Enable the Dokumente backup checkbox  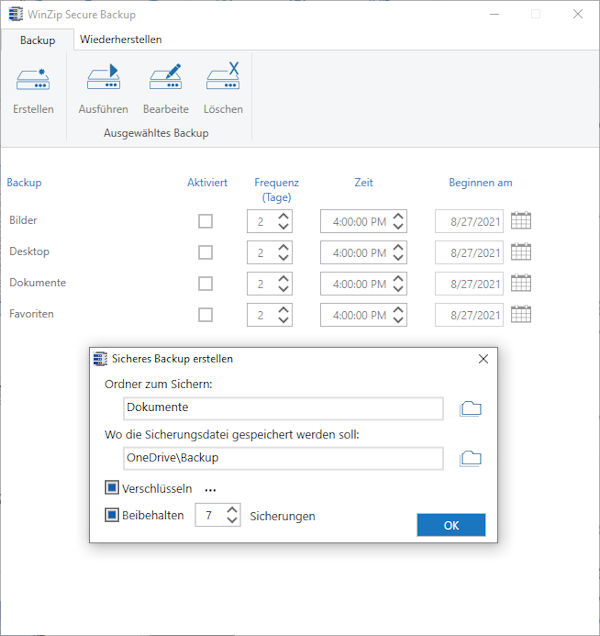point(205,284)
